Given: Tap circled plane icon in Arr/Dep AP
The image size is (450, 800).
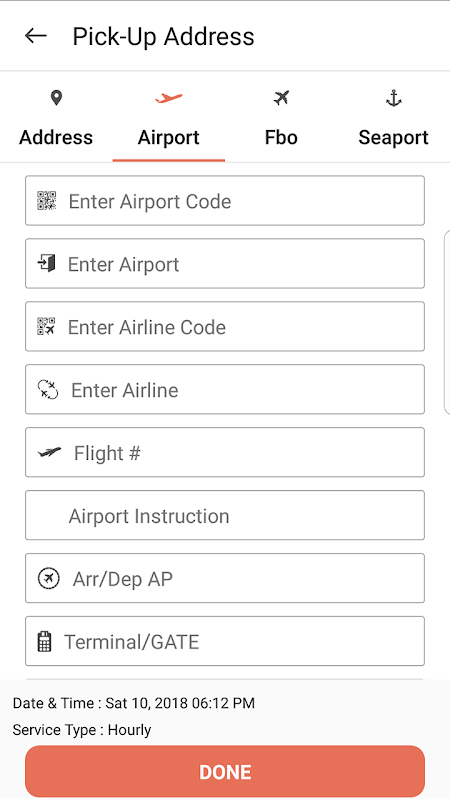Looking at the screenshot, I should (49, 579).
